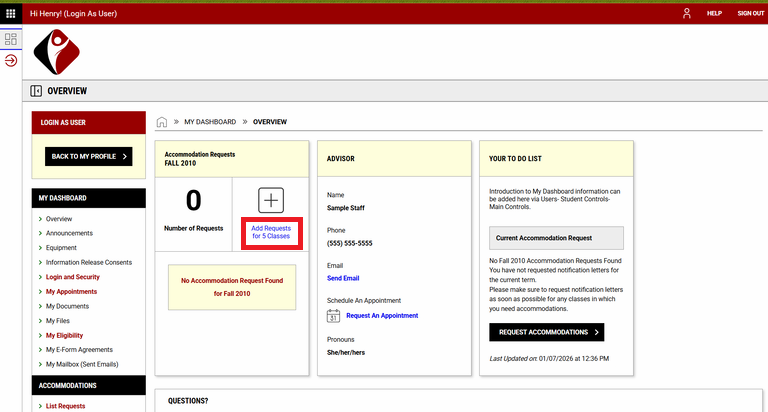Open My E-Form Agreements
This screenshot has height=412, width=768.
79,350
